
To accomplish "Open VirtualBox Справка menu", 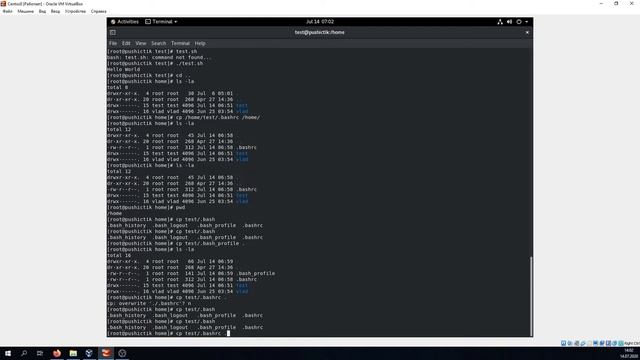I will (98, 11).
